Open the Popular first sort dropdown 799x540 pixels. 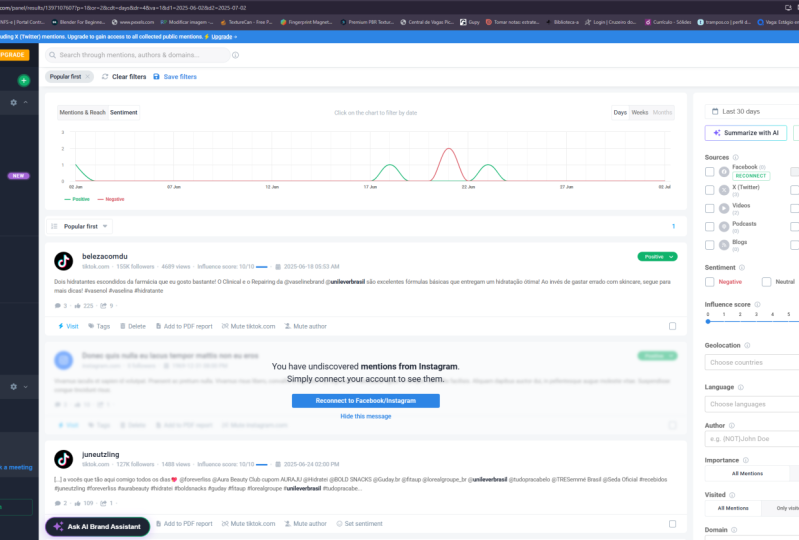80,226
